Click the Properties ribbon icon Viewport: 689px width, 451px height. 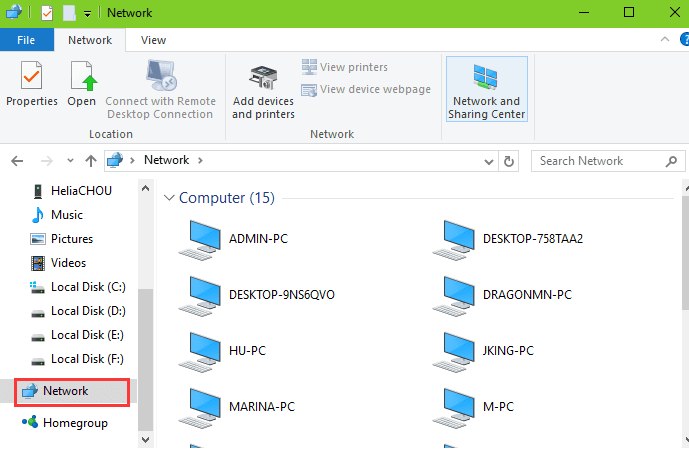pos(31,84)
